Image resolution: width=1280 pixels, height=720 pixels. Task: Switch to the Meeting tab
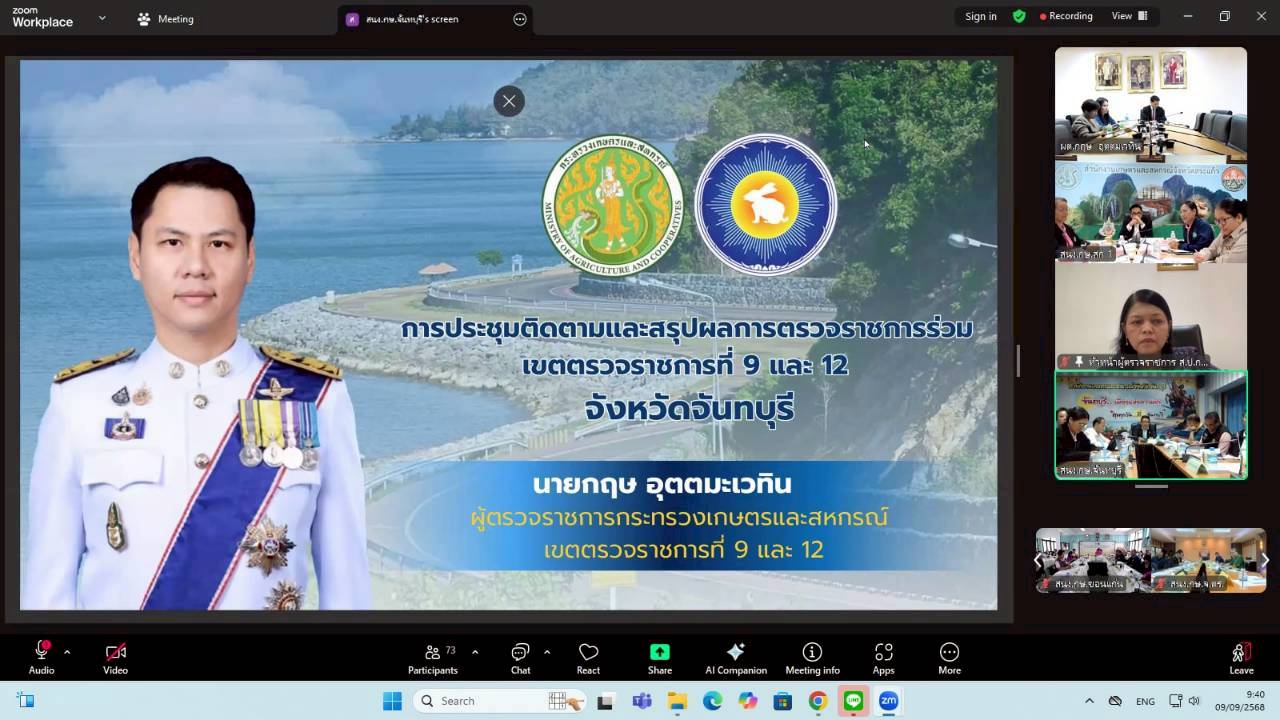(166, 19)
